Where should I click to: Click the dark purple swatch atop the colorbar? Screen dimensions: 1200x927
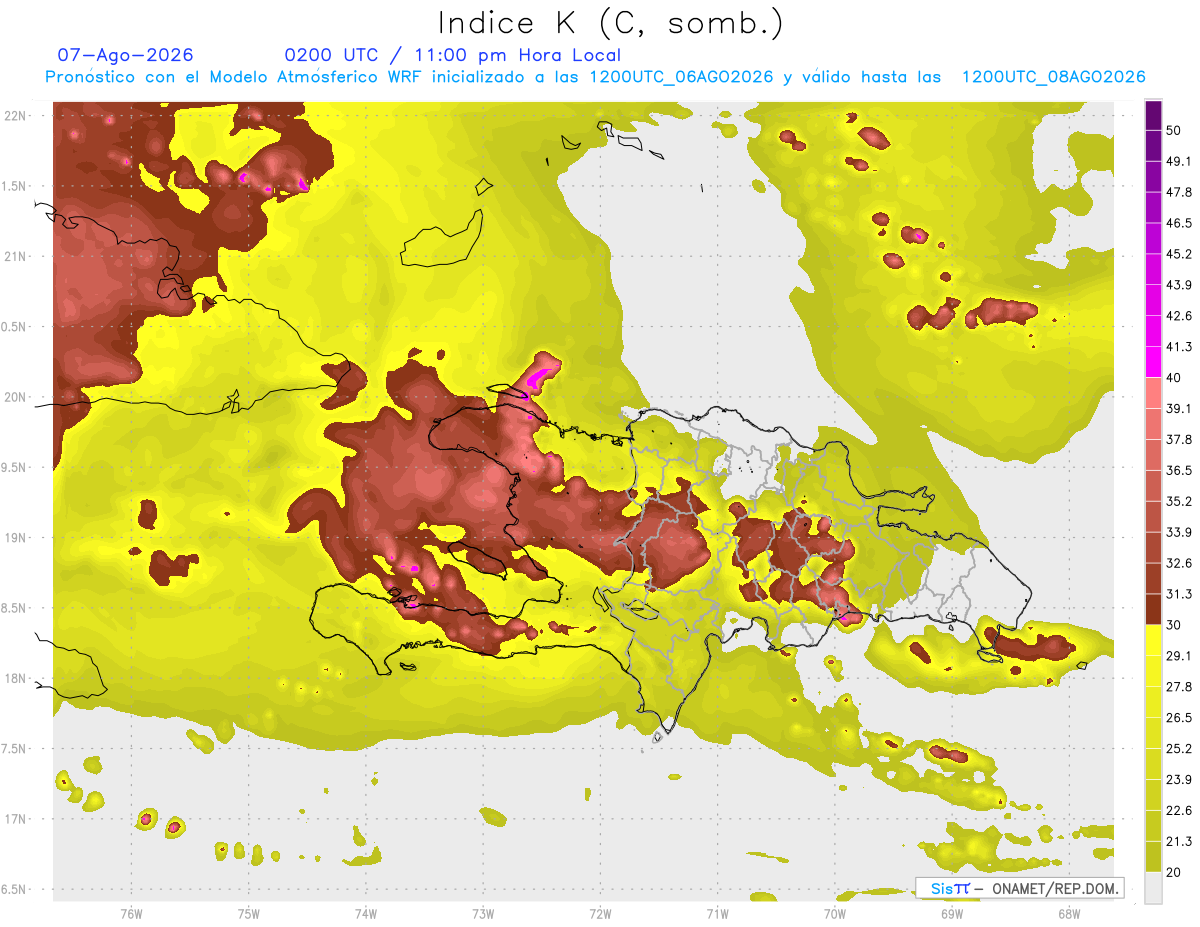pos(1153,116)
